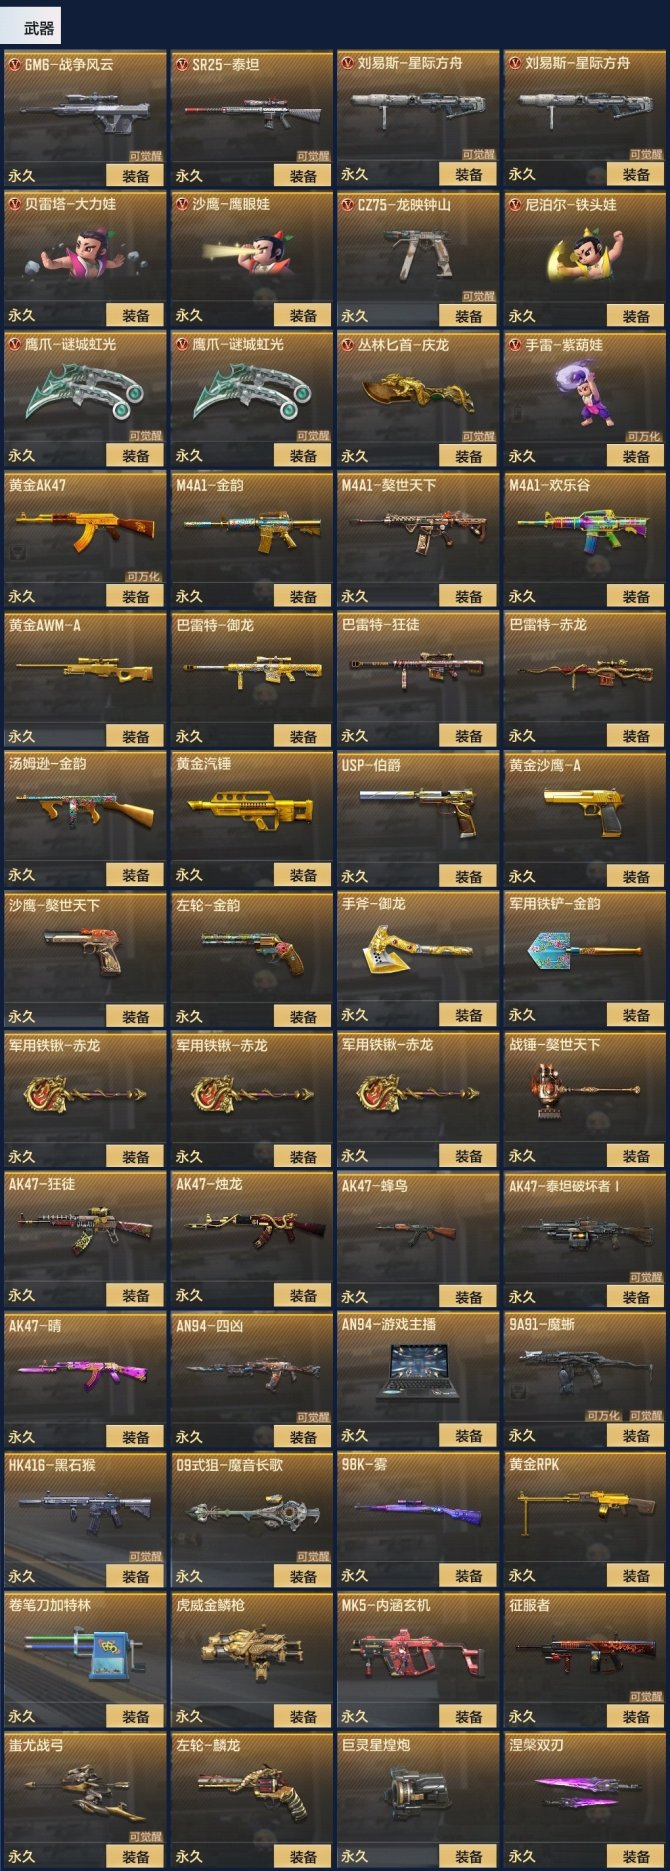Click the 可万化 badge on 黄金AK47

click(144, 577)
